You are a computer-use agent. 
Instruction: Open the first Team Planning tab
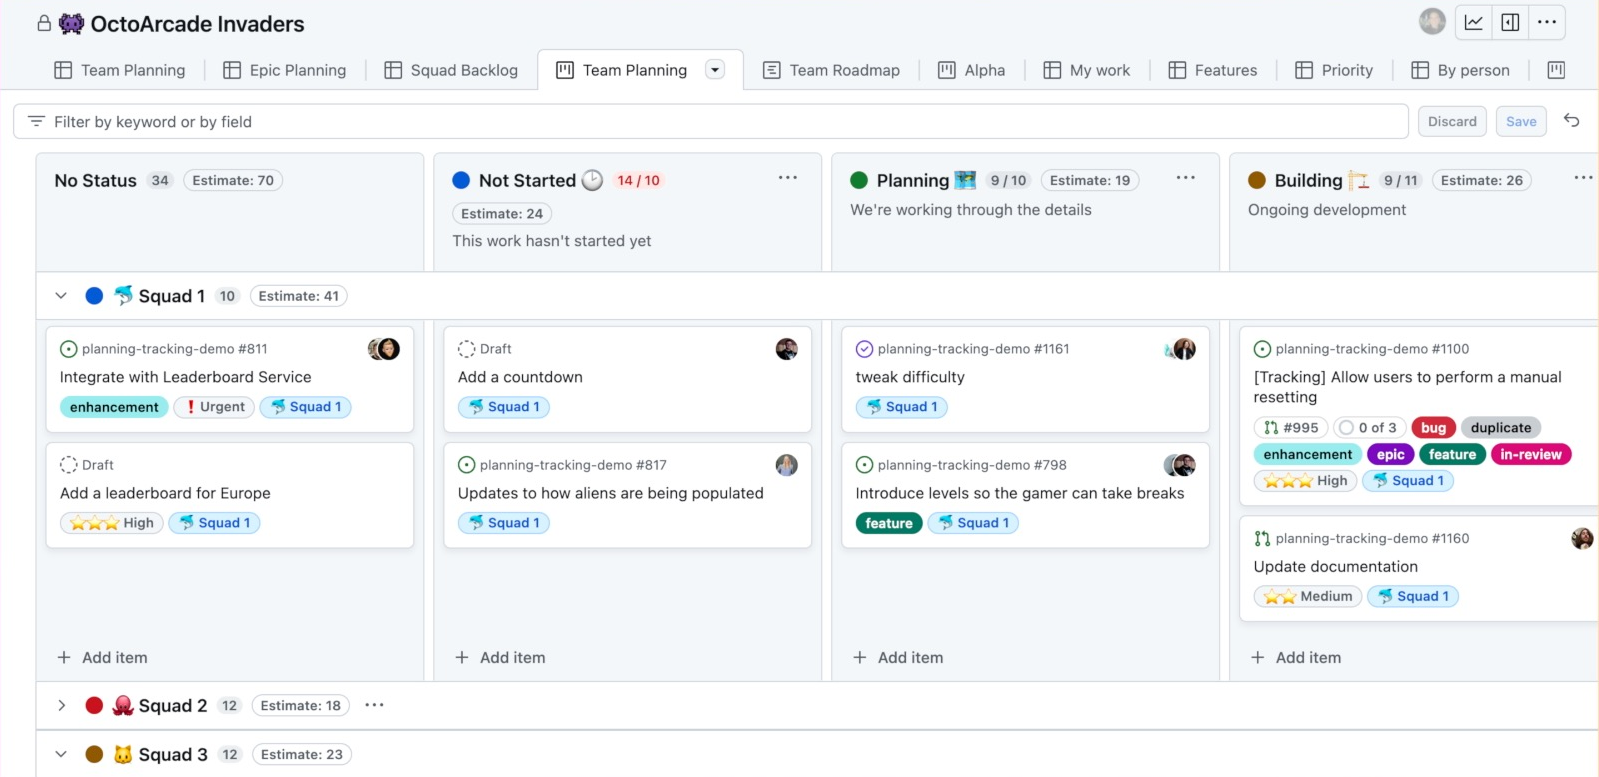[120, 70]
